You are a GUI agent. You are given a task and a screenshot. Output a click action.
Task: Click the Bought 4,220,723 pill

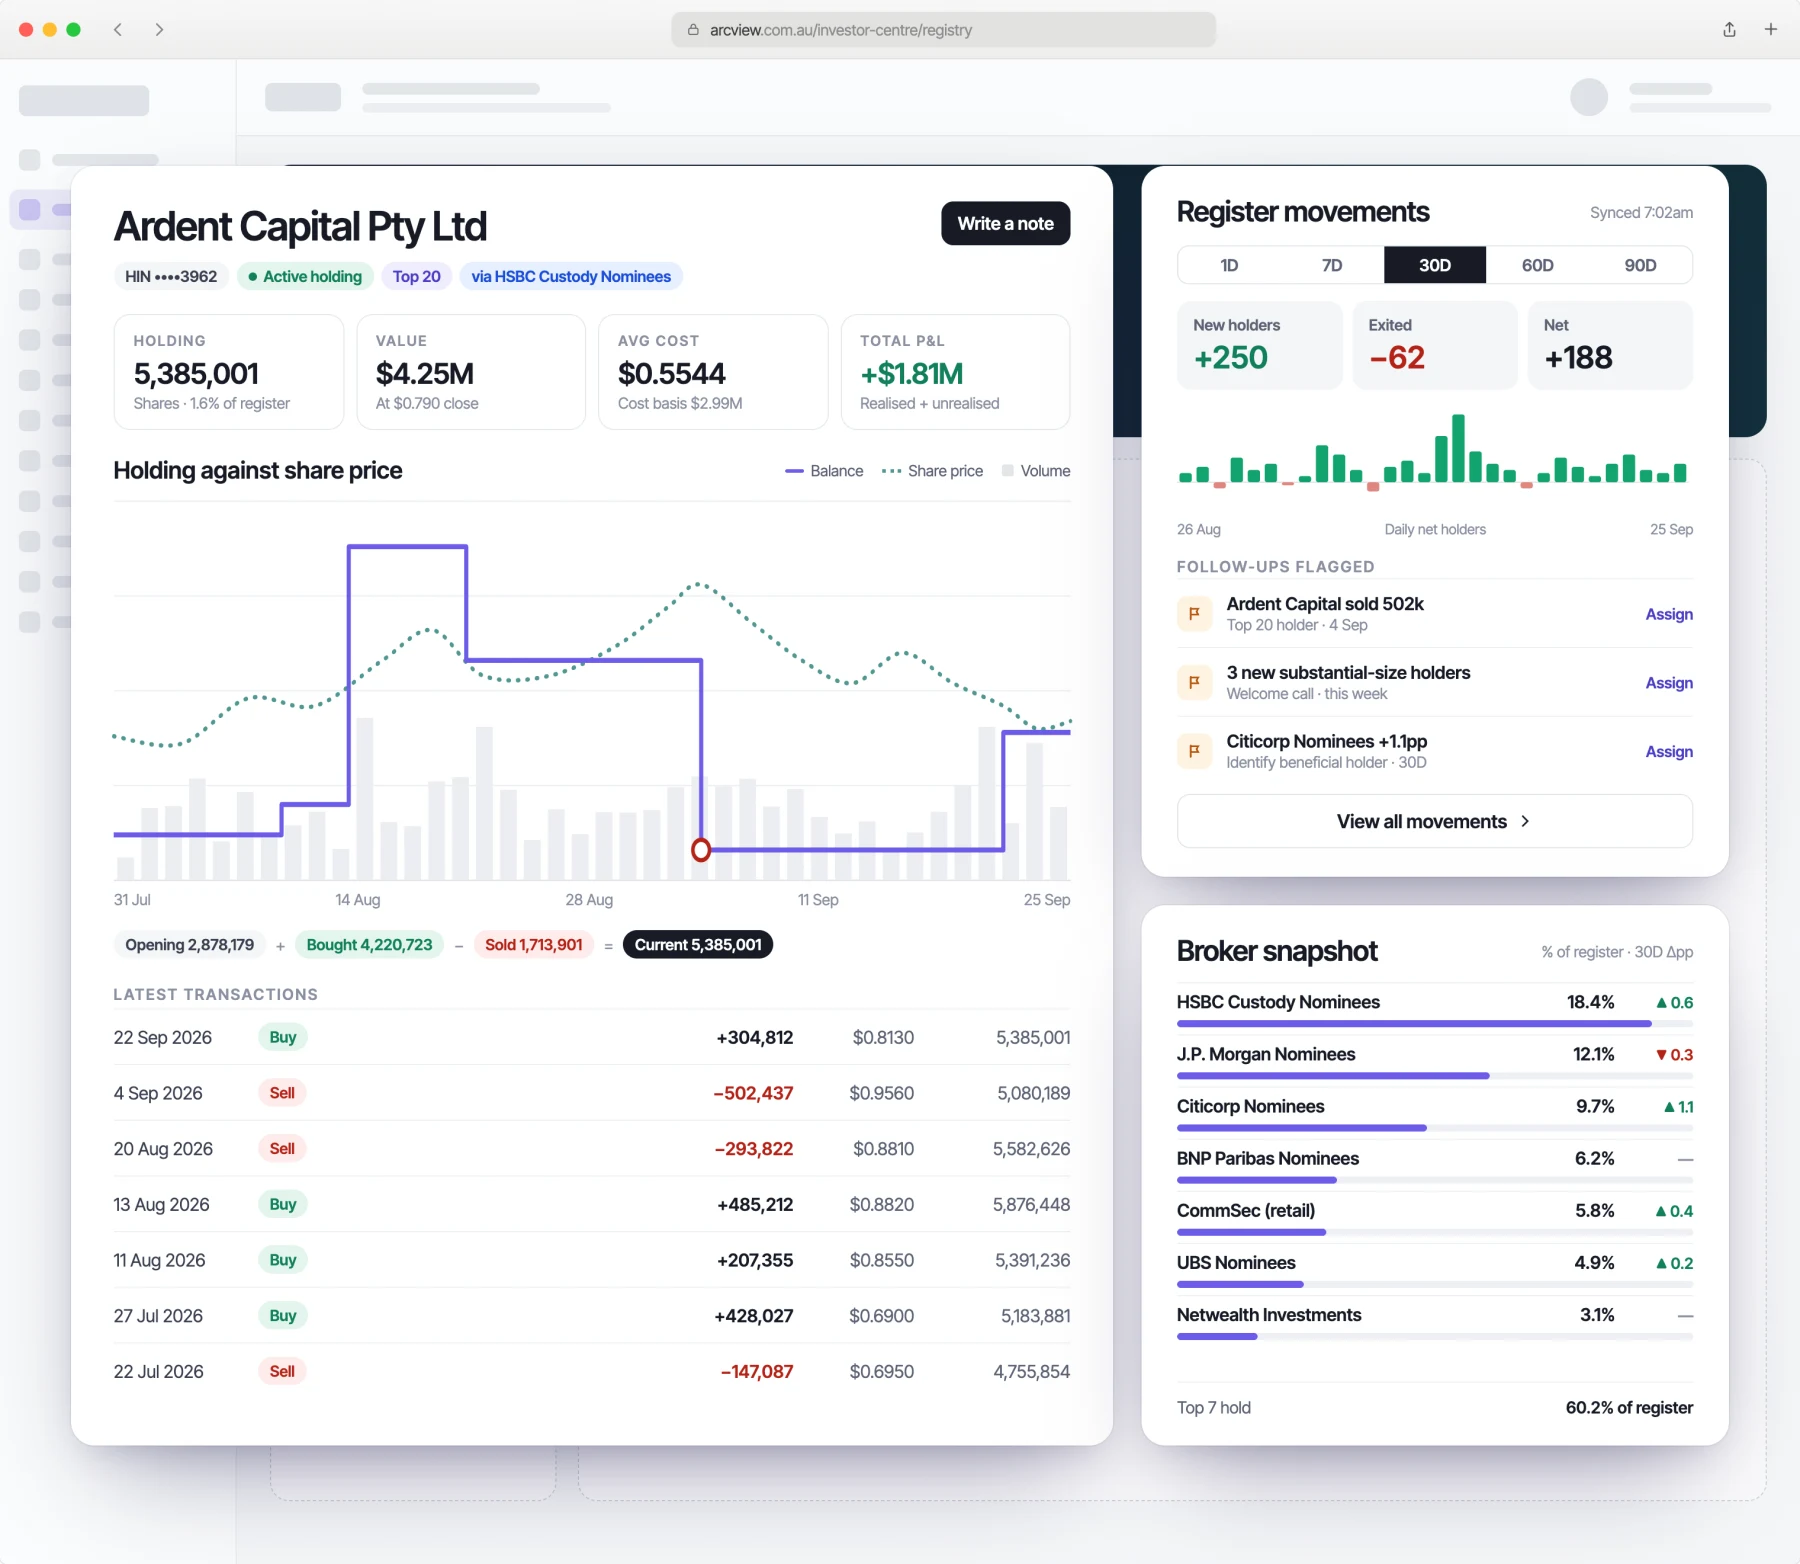click(x=369, y=945)
